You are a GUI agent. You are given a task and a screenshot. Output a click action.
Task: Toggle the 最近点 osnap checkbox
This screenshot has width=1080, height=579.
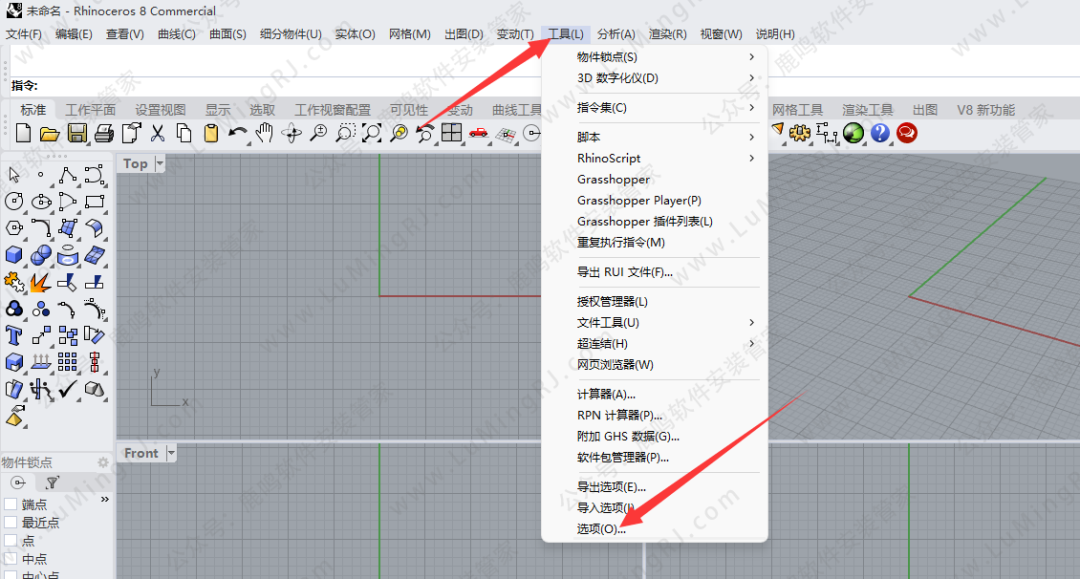click(x=11, y=523)
